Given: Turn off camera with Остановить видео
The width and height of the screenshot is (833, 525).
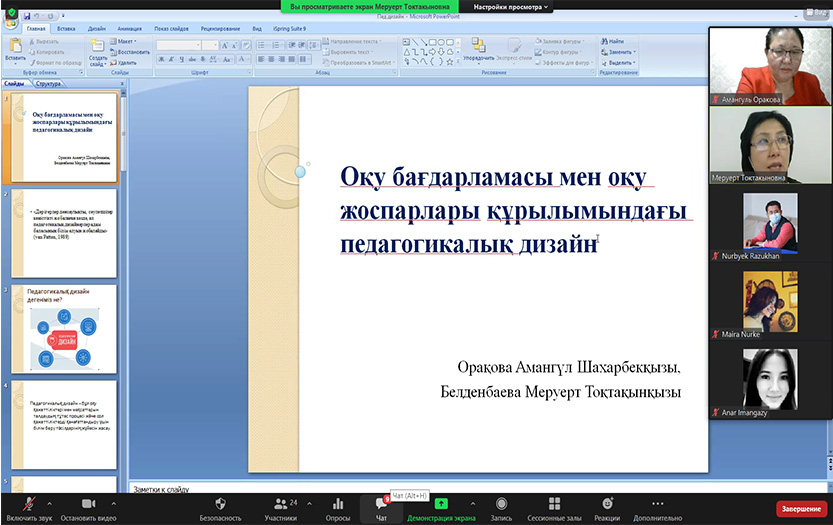Looking at the screenshot, I should point(87,504).
